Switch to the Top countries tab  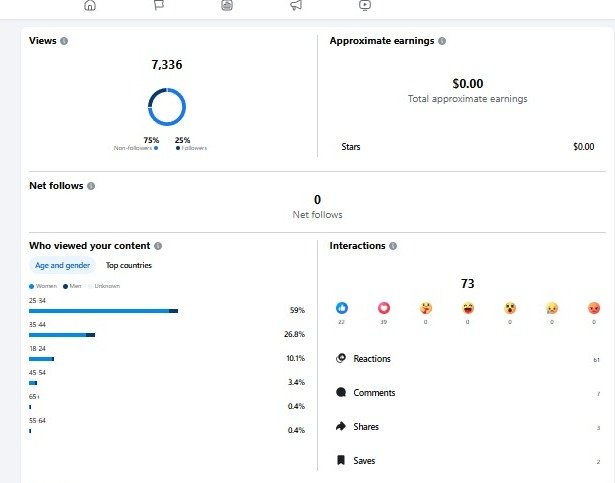coord(129,266)
